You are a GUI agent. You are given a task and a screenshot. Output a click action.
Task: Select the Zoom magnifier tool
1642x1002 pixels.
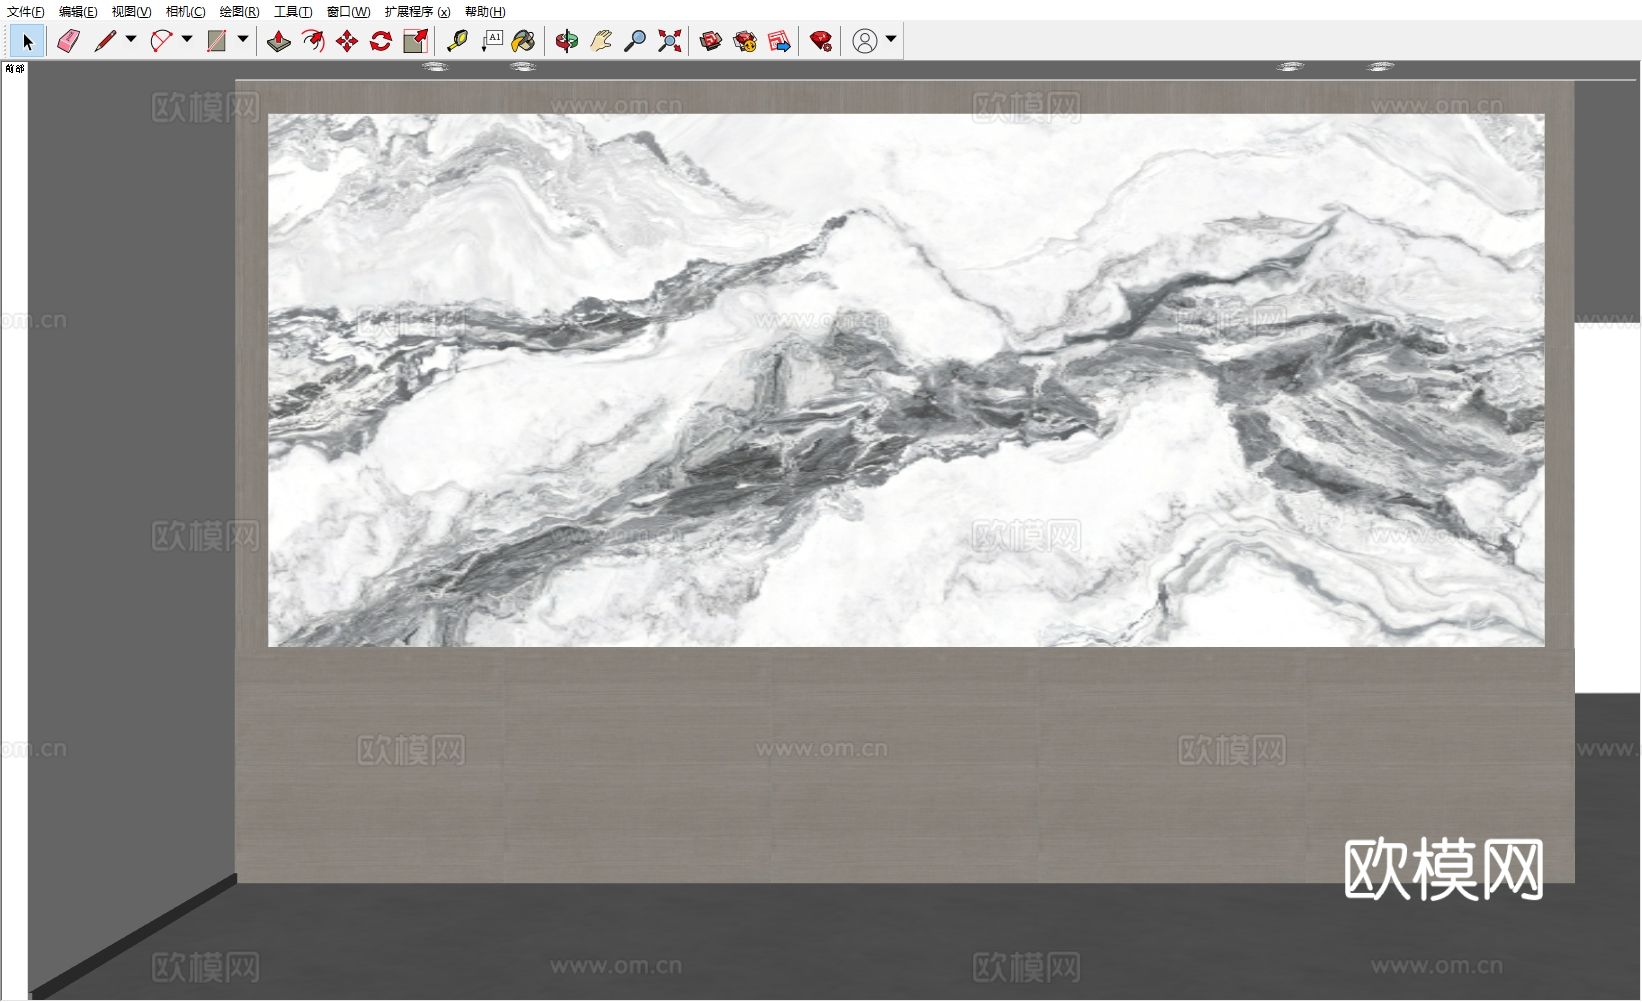pyautogui.click(x=635, y=41)
